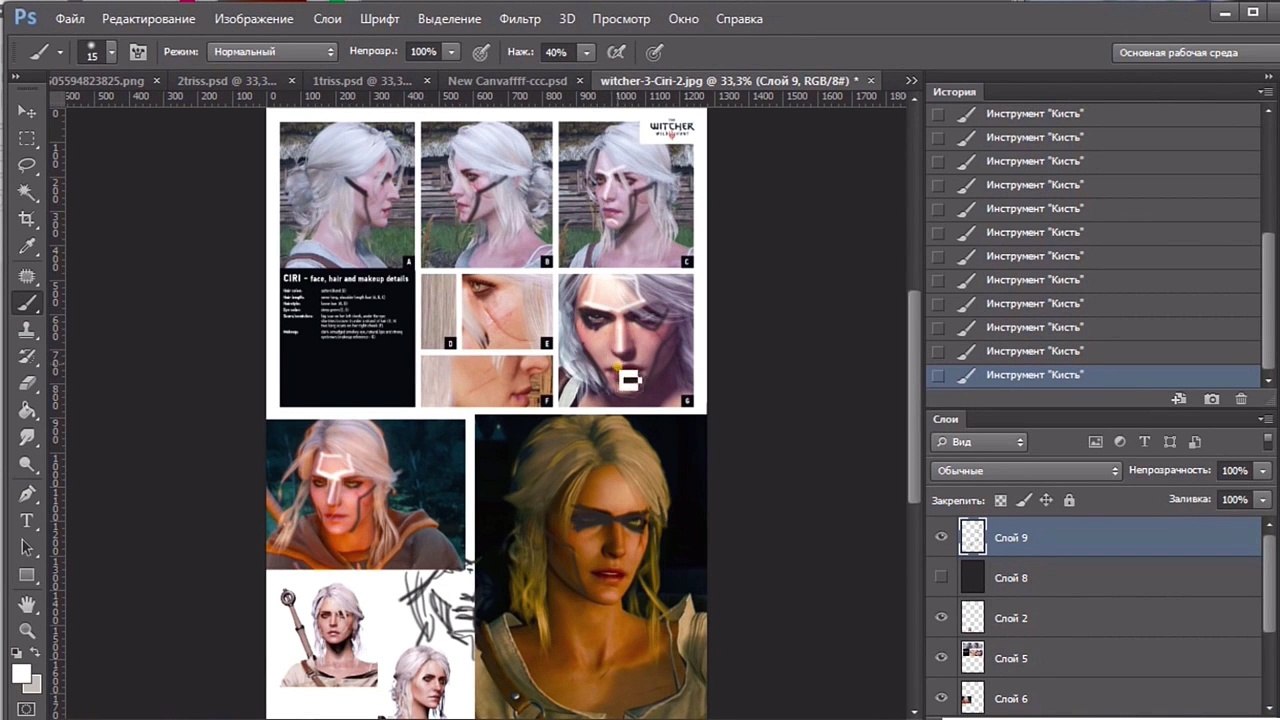Show hidden layer Слой 8
This screenshot has height=720, width=1280.
941,578
